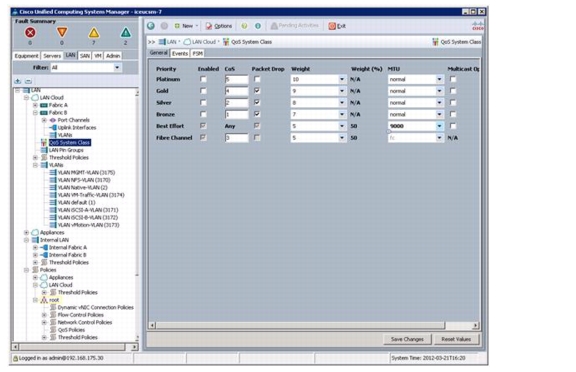Screen dimensions: 576x372
Task: Toggle Platinum Packet Drop checkbox
Action: [x=257, y=79]
